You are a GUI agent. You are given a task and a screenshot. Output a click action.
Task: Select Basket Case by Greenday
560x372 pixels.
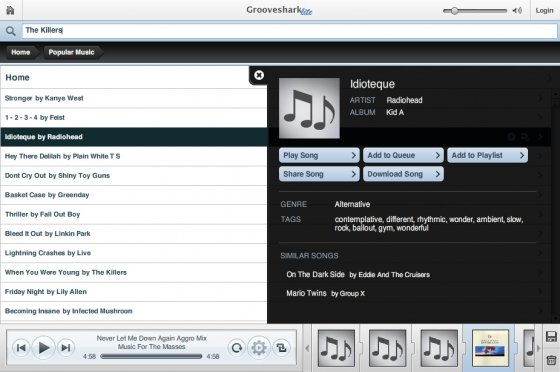pos(134,195)
